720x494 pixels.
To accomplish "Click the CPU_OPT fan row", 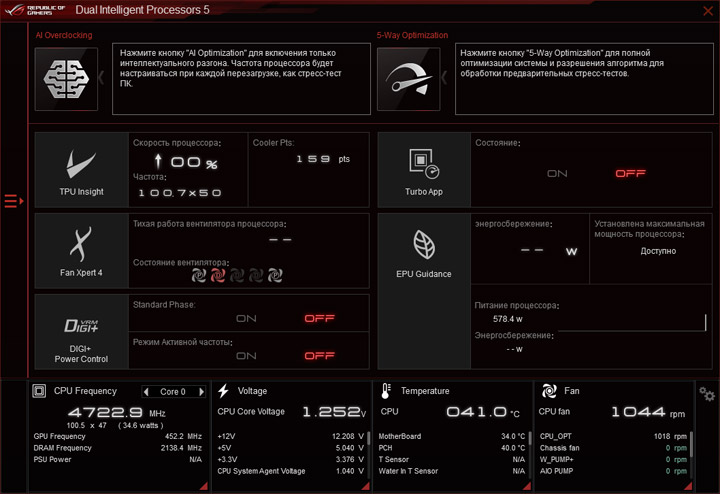I will pyautogui.click(x=613, y=437).
